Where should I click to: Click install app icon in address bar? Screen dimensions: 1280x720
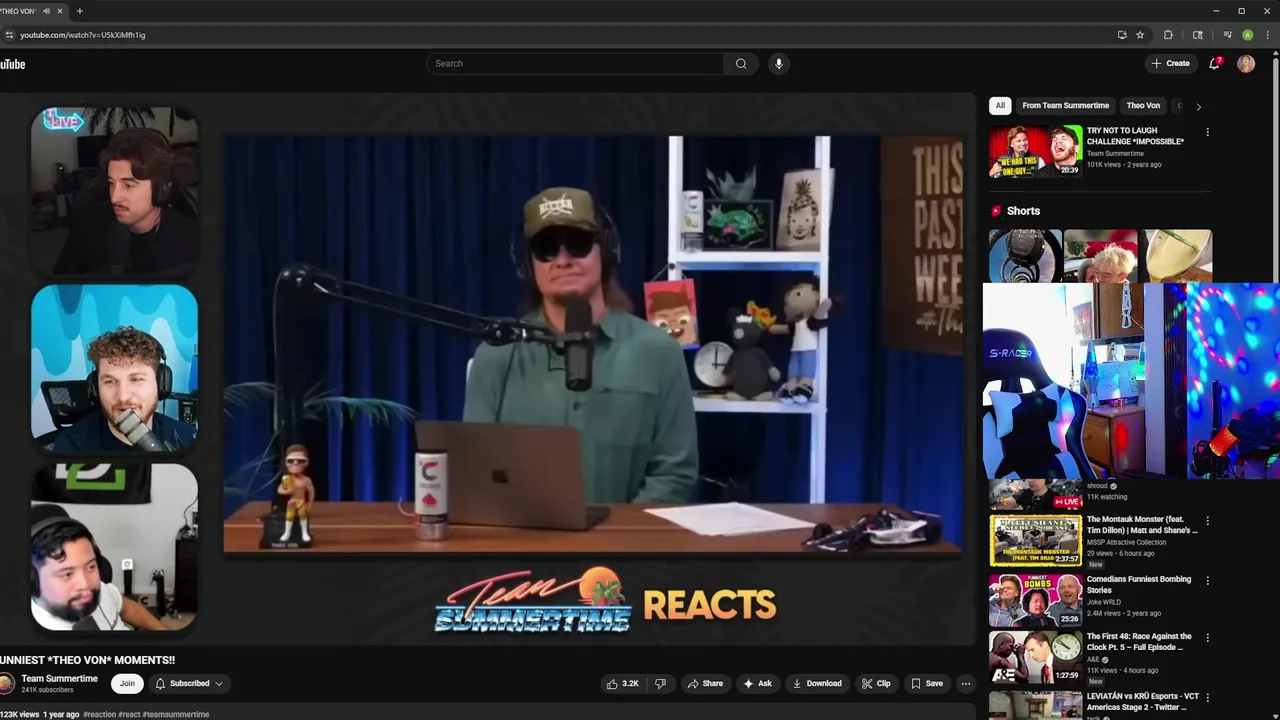[x=1122, y=35]
